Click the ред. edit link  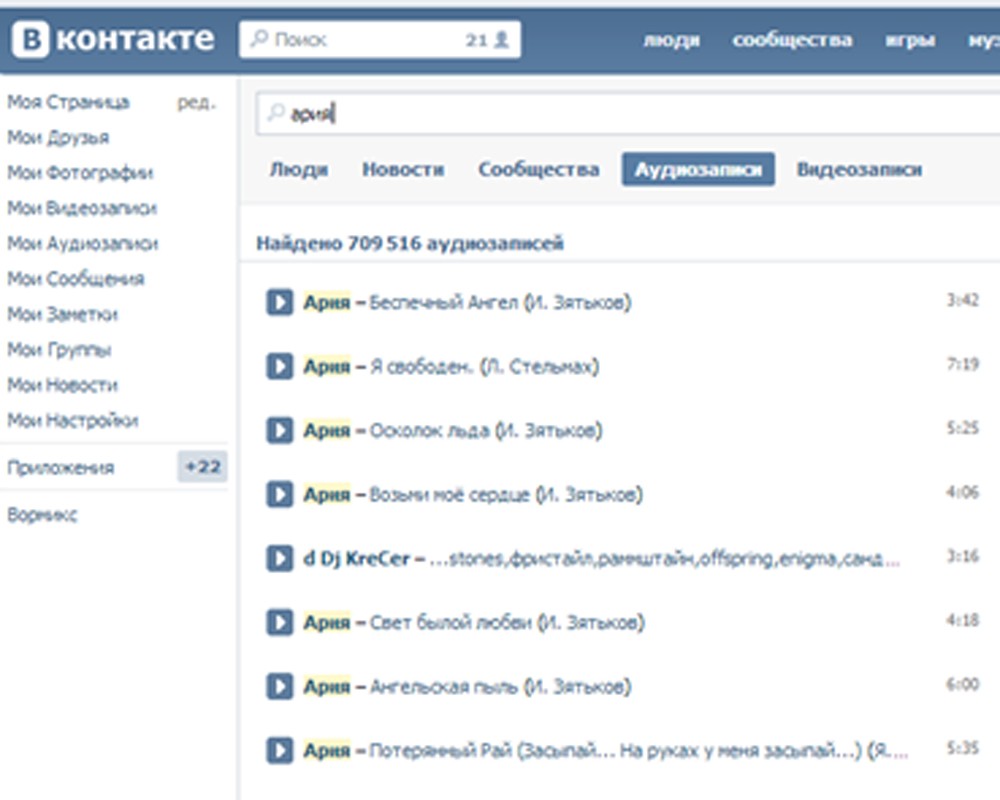(x=196, y=103)
